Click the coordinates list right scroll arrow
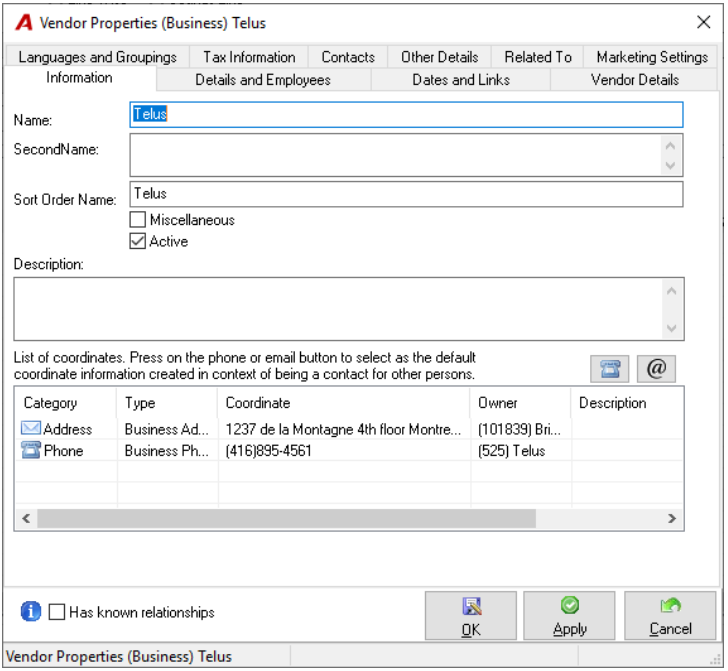The image size is (728, 671). click(671, 518)
